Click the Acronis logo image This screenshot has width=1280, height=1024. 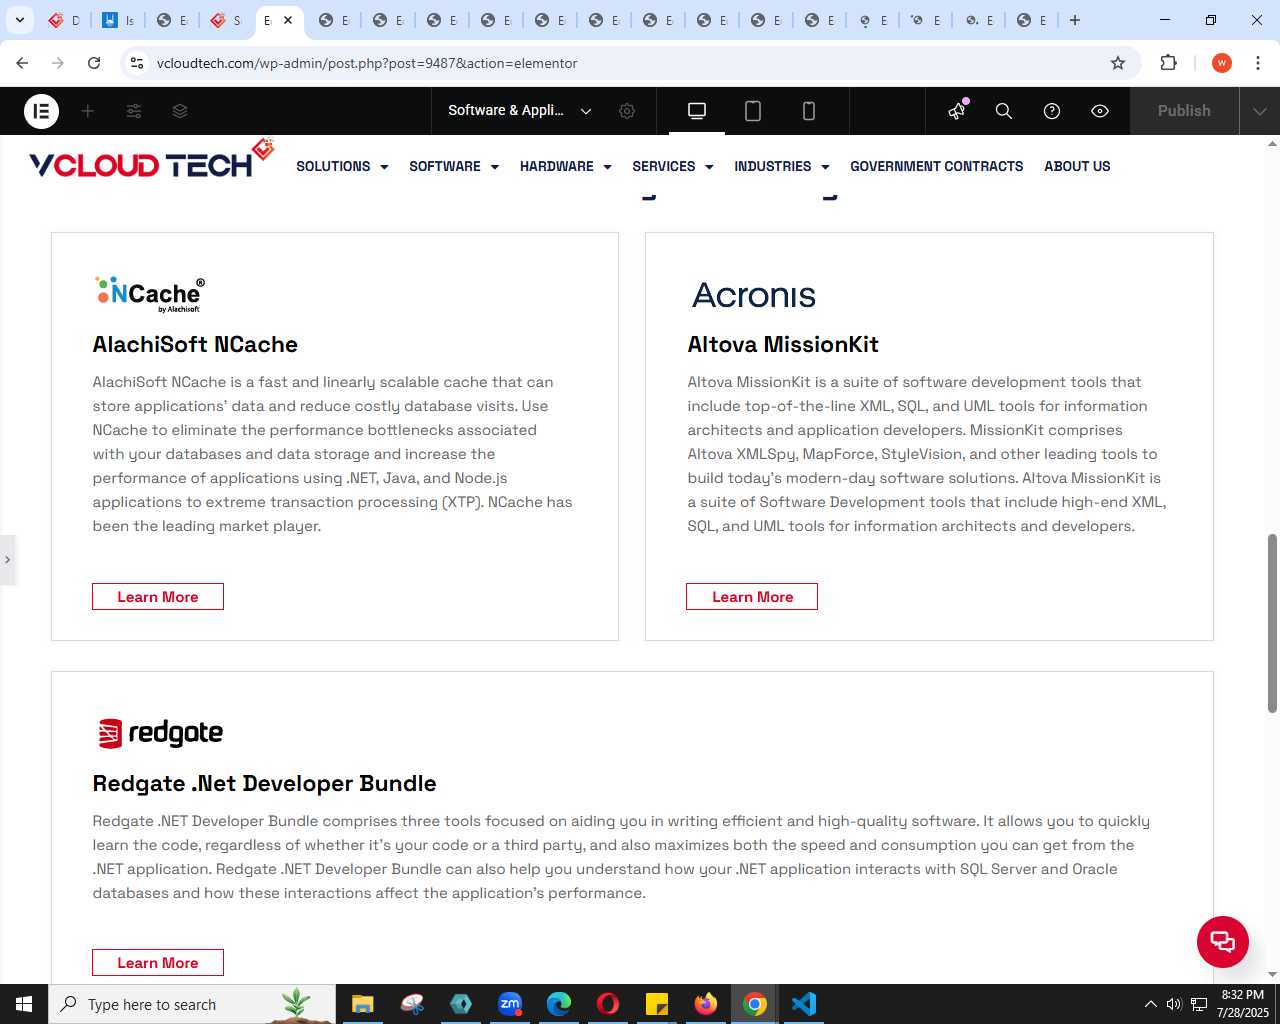point(754,295)
